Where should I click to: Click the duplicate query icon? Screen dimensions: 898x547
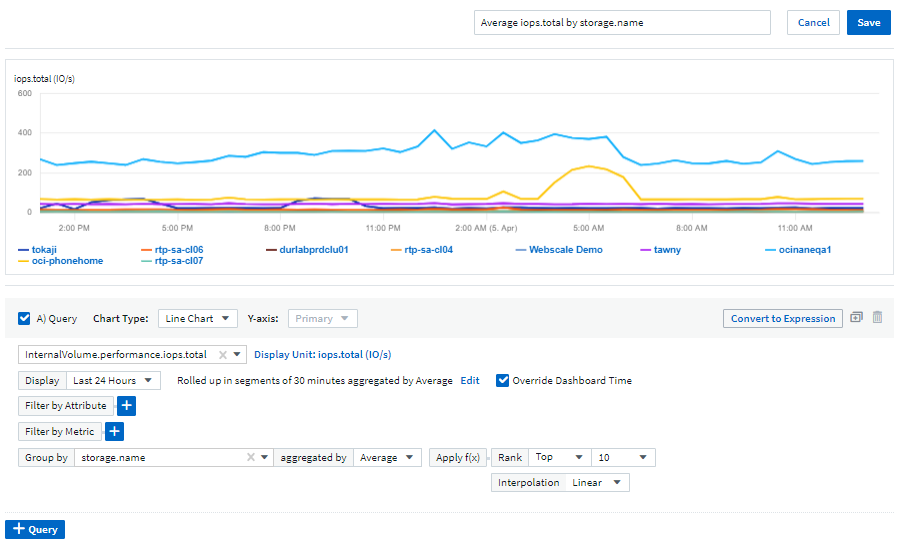856,318
